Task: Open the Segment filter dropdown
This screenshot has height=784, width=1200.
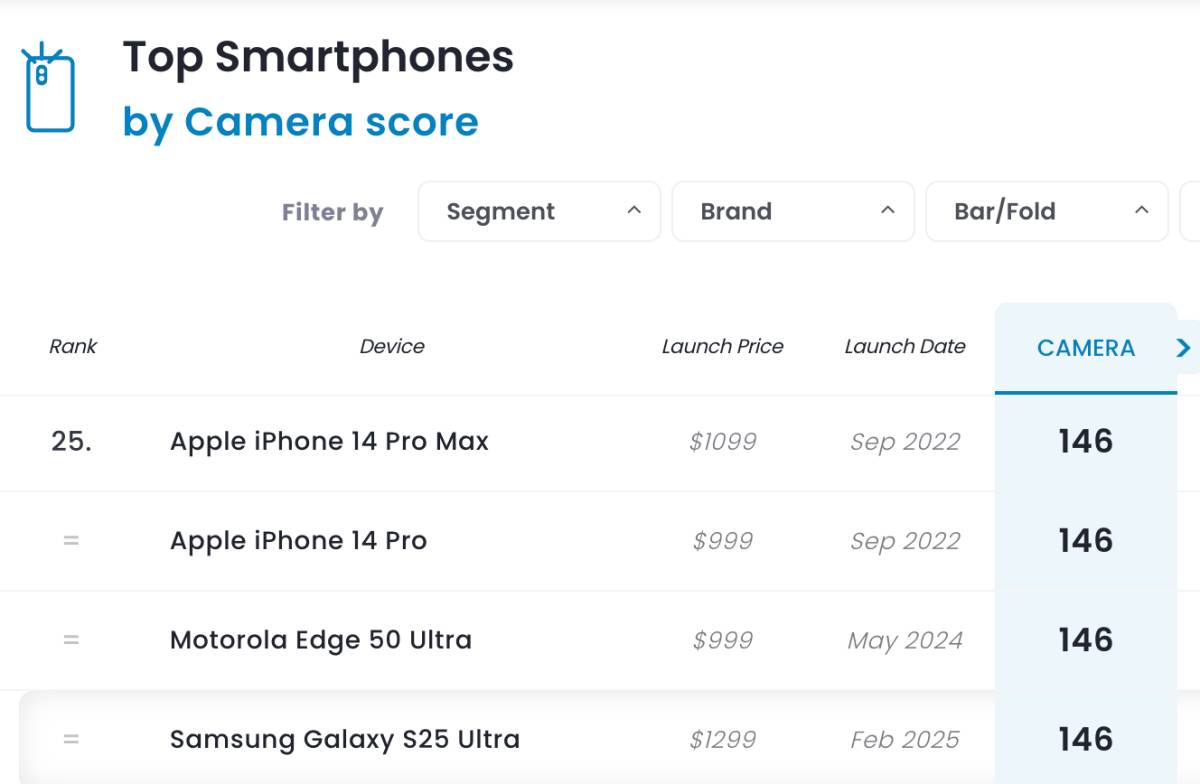Action: 539,211
